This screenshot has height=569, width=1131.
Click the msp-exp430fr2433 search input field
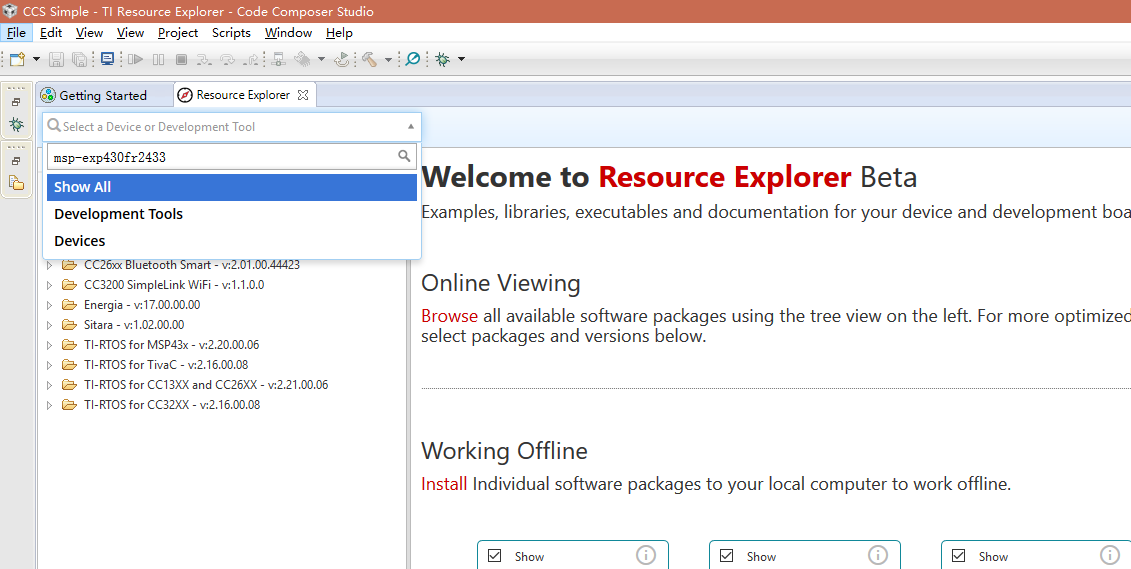coord(232,156)
